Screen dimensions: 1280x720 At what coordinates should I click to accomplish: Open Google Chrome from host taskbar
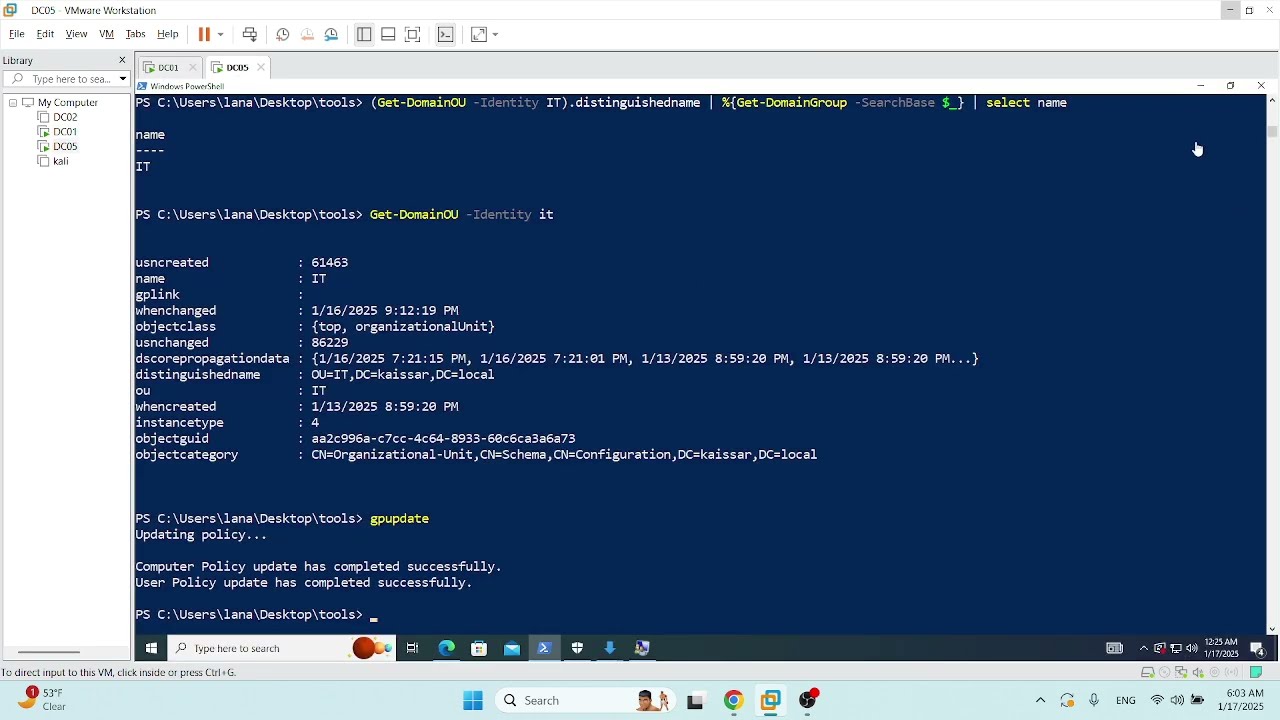[734, 700]
